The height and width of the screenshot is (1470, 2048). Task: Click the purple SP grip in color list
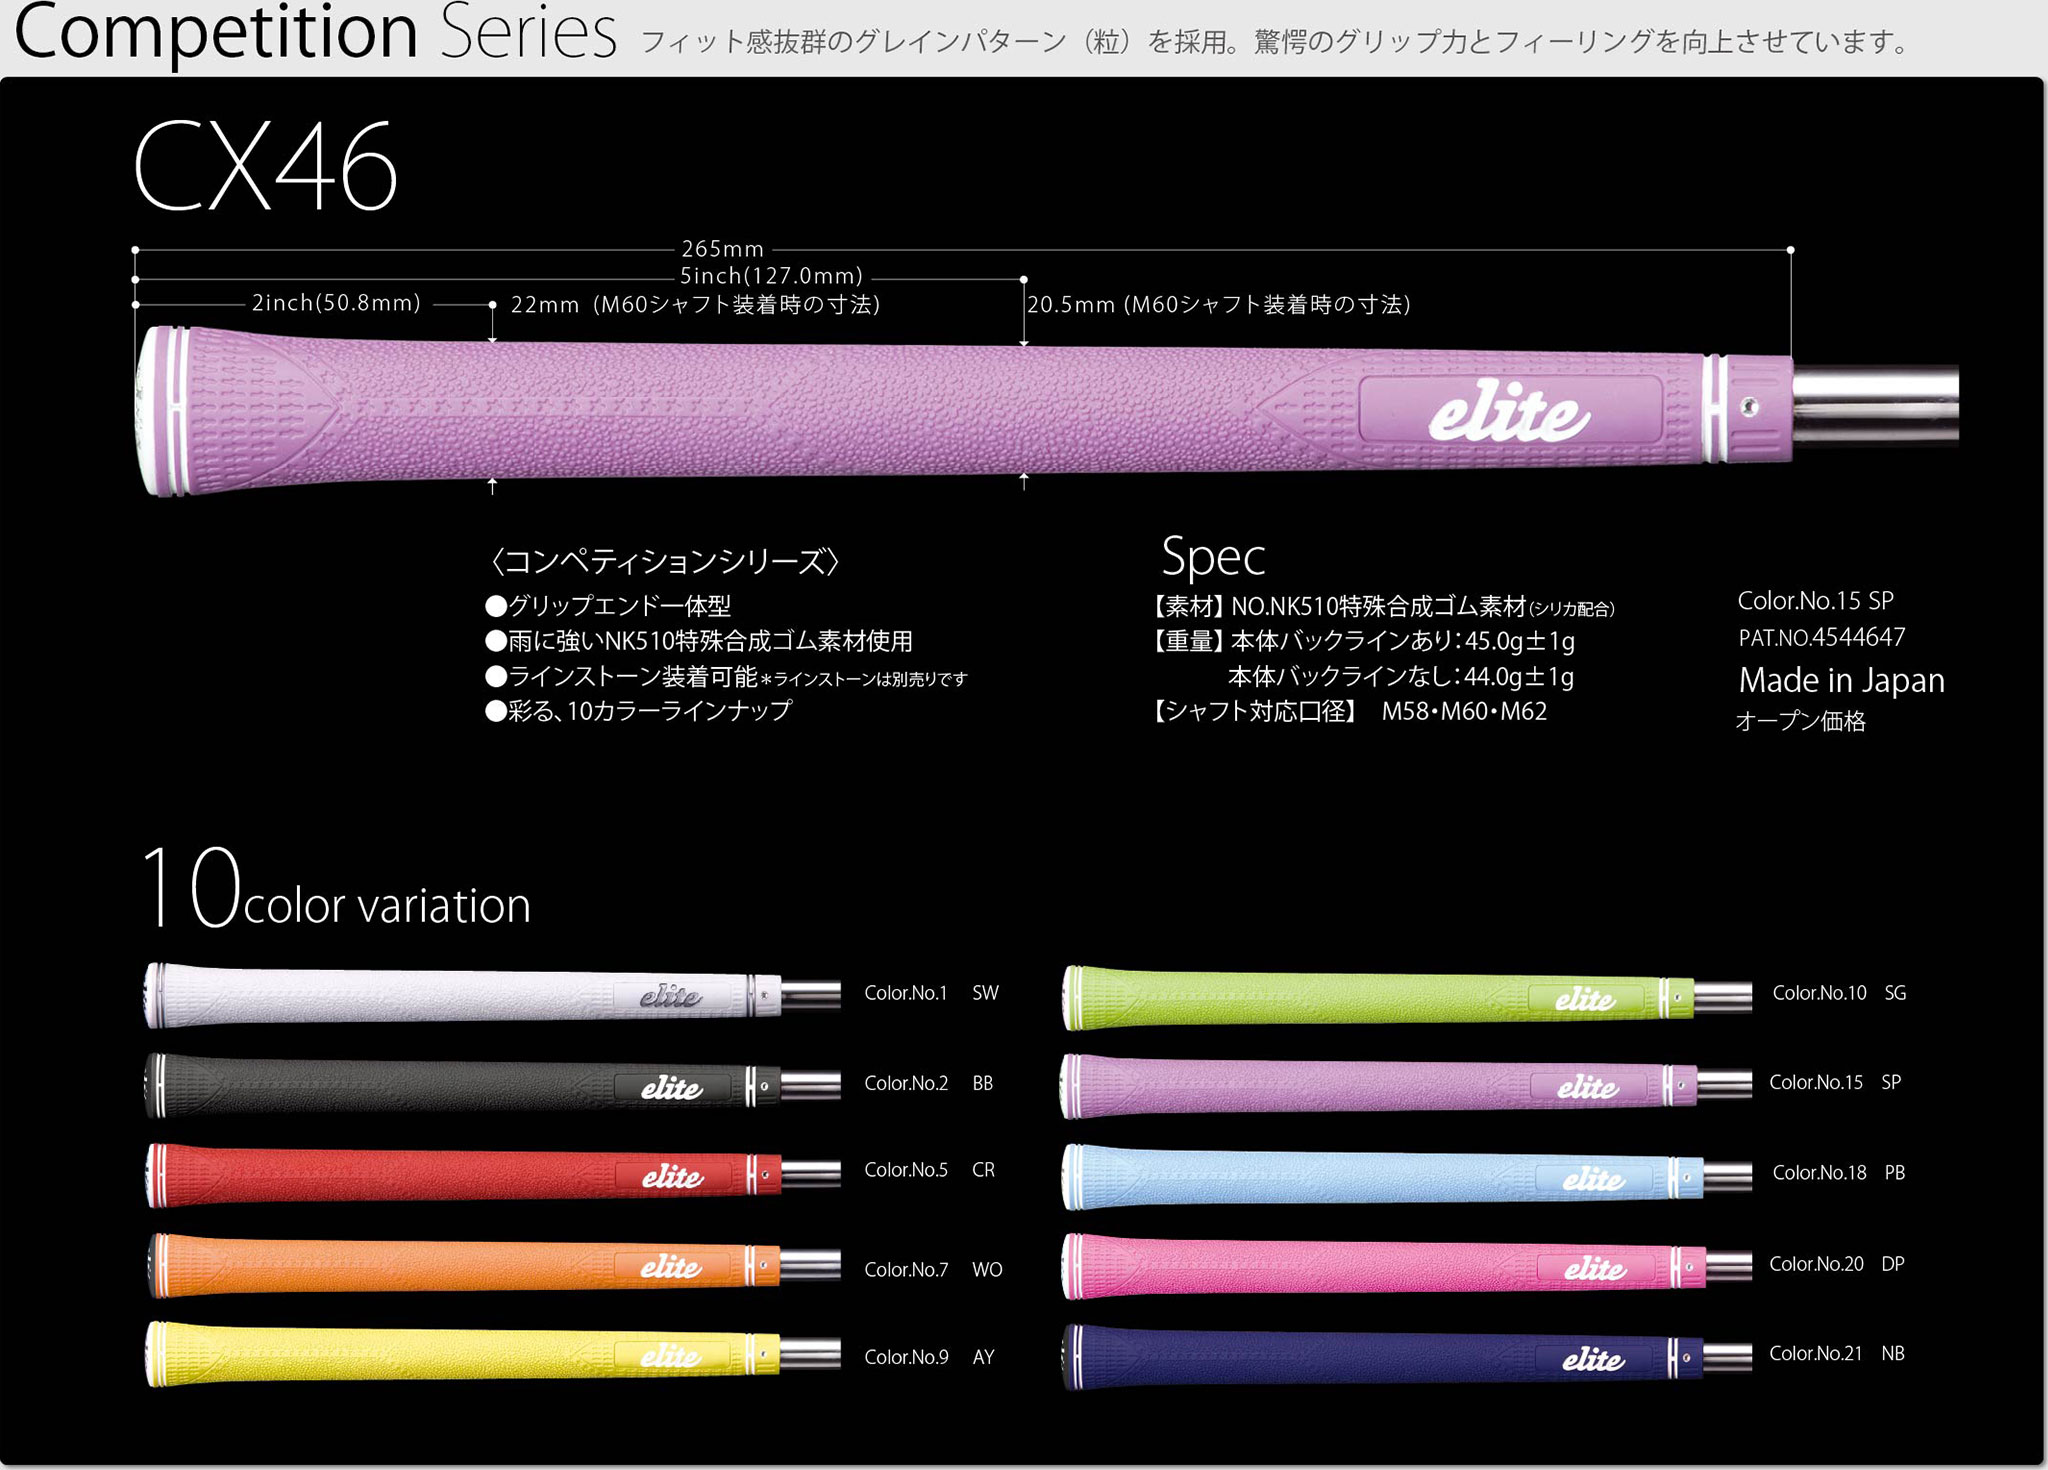[x=1406, y=1086]
